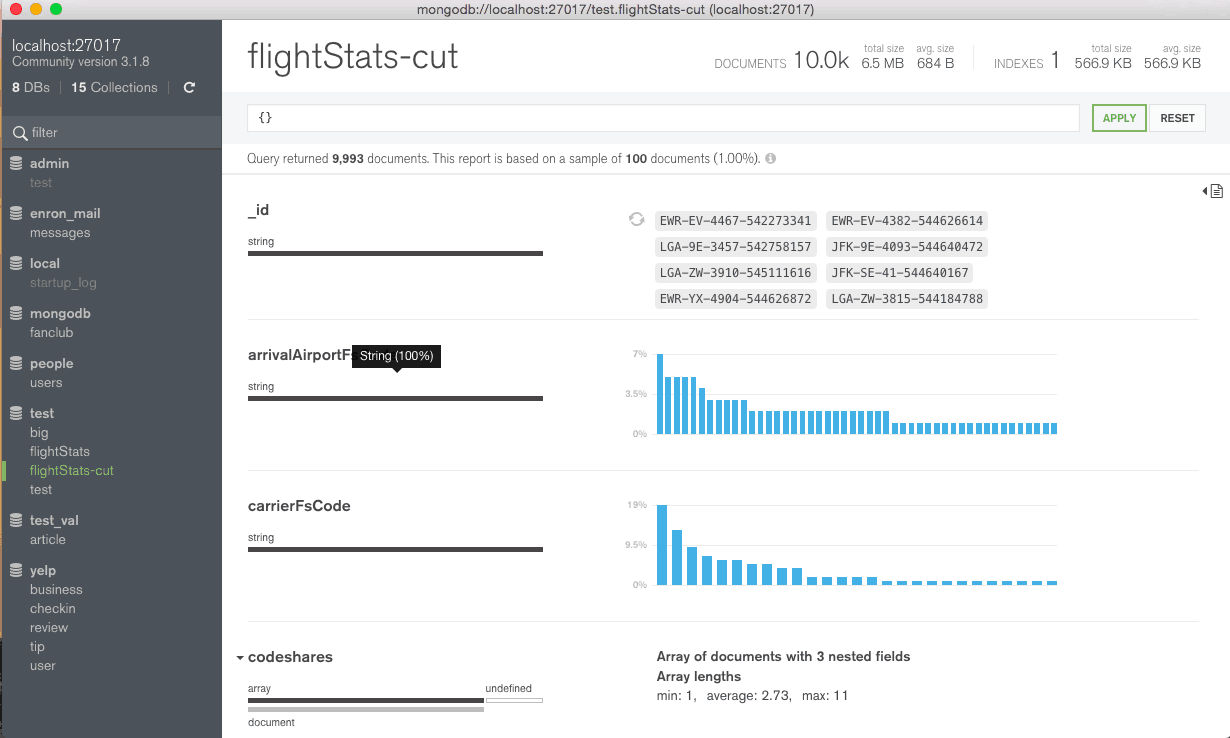
Task: Reset the query filter
Action: (1177, 117)
